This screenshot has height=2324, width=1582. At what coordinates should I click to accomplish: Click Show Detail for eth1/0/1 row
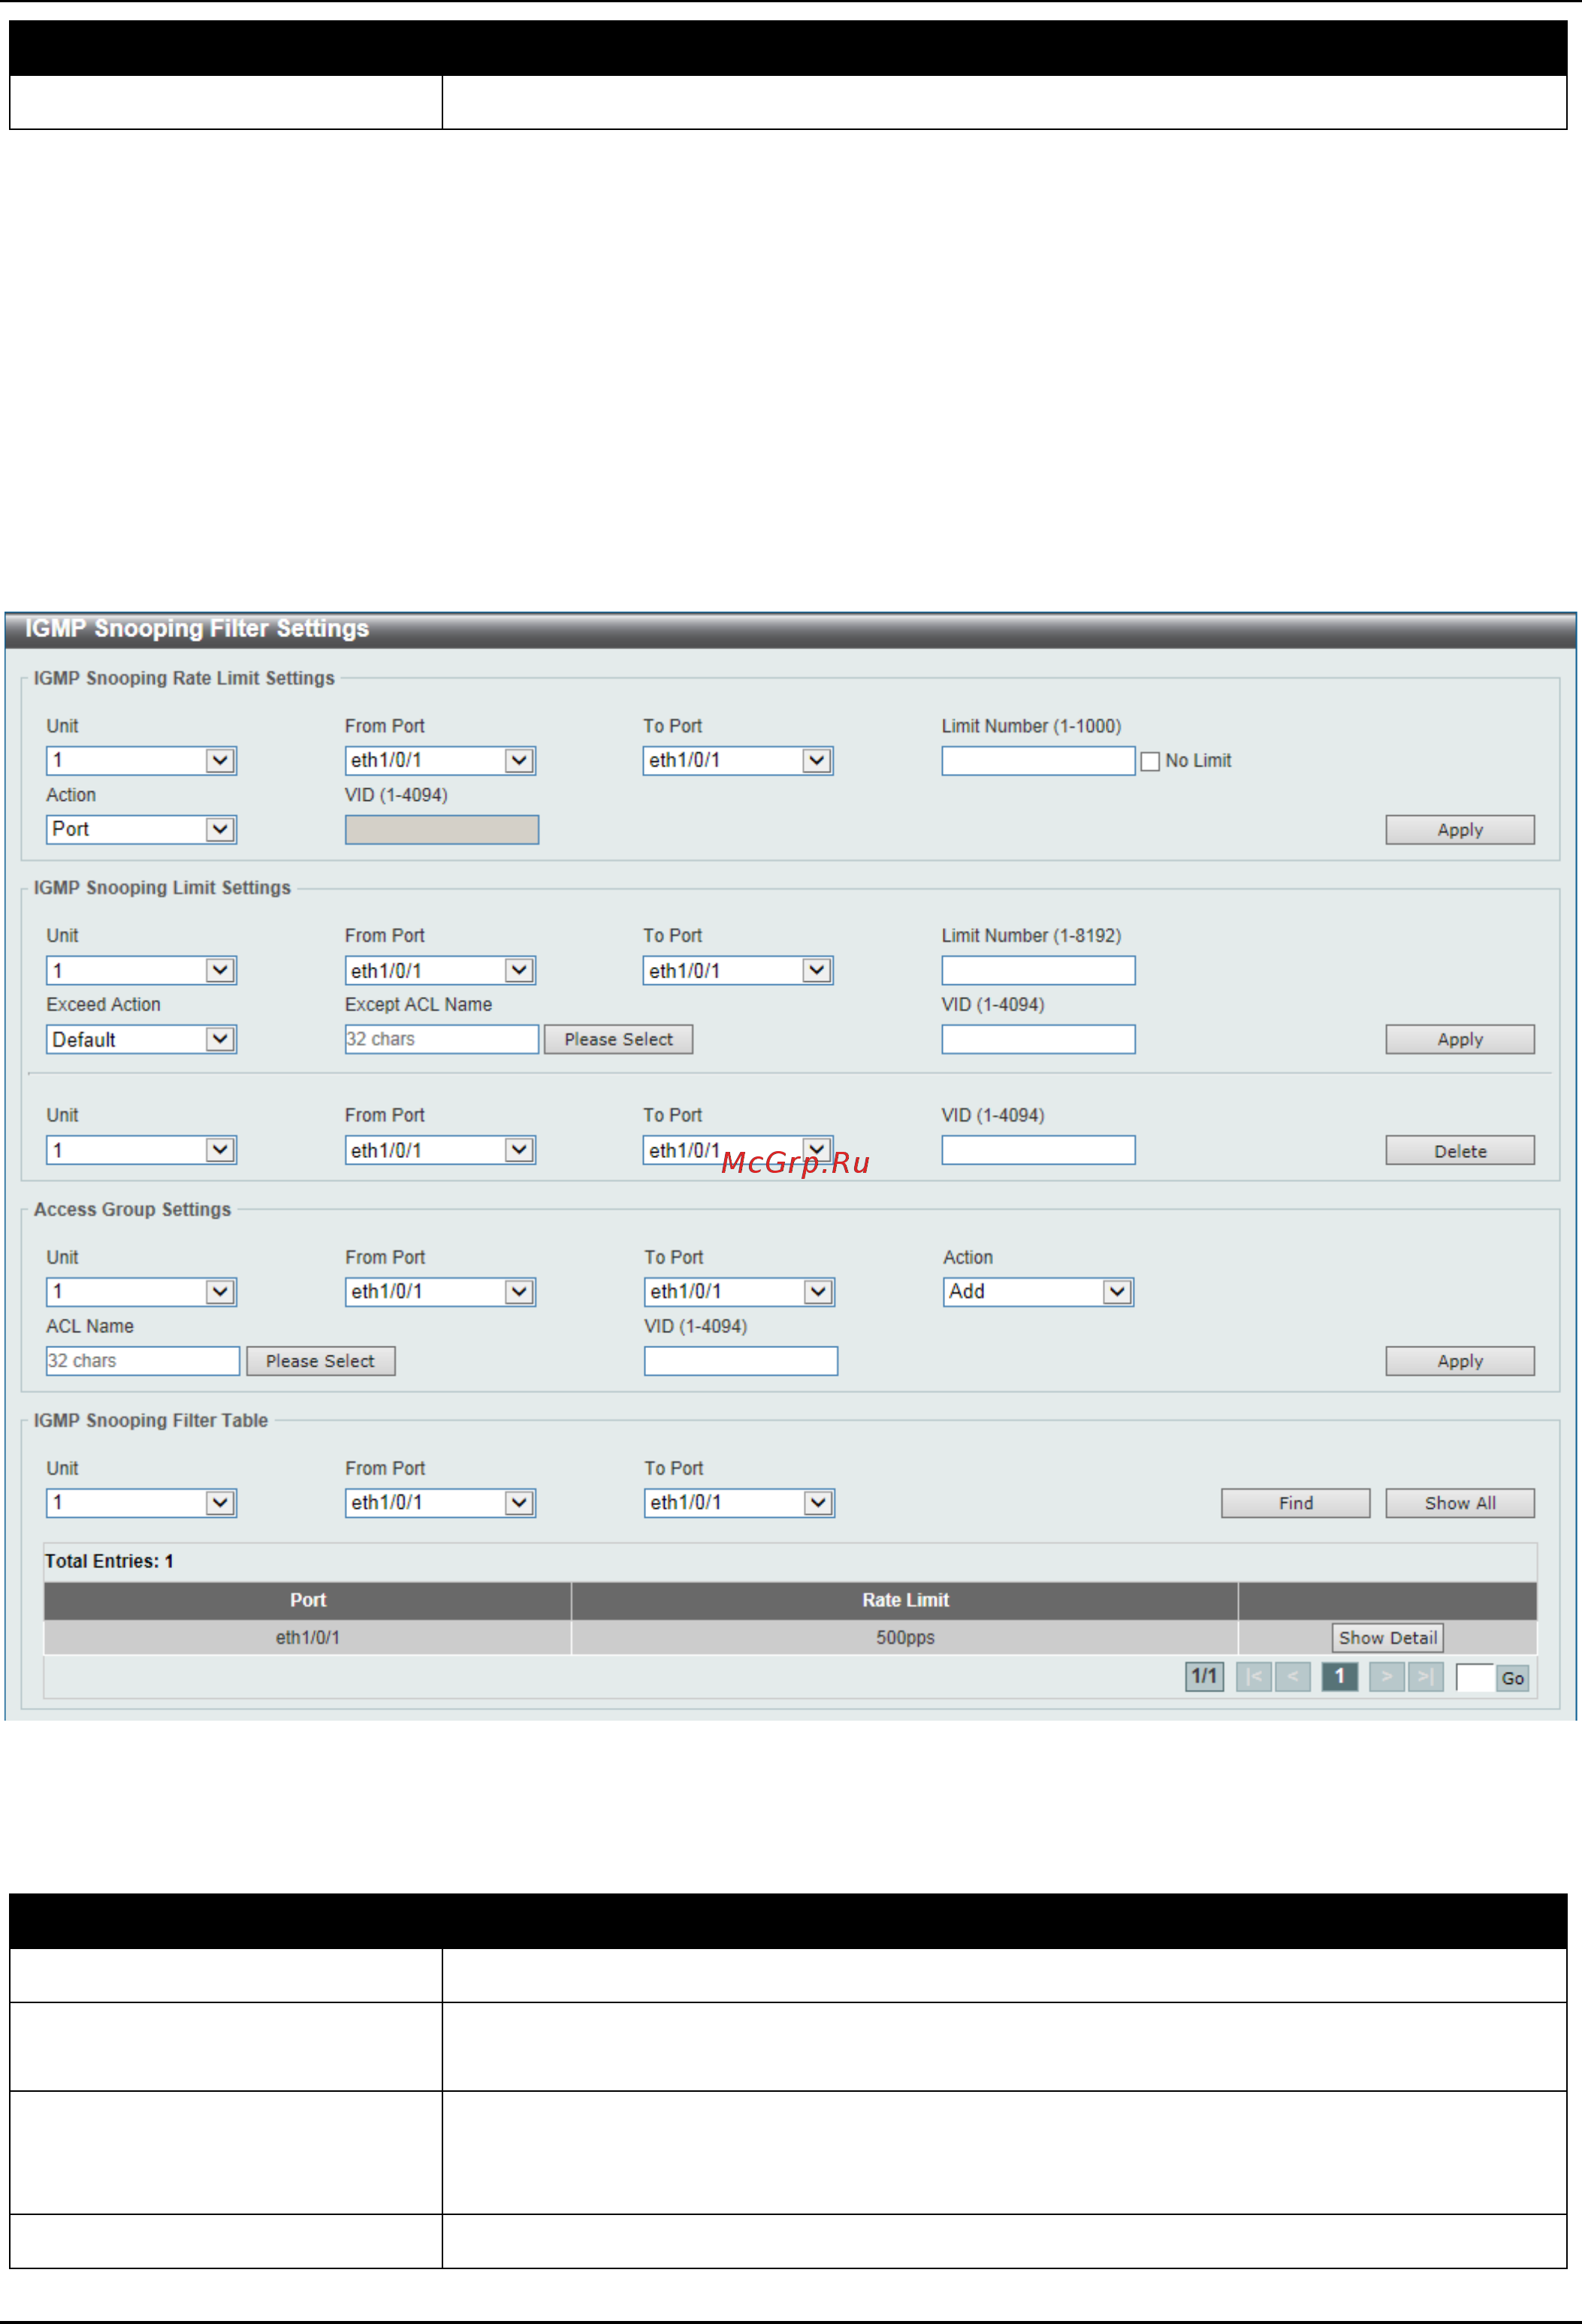[1388, 1638]
